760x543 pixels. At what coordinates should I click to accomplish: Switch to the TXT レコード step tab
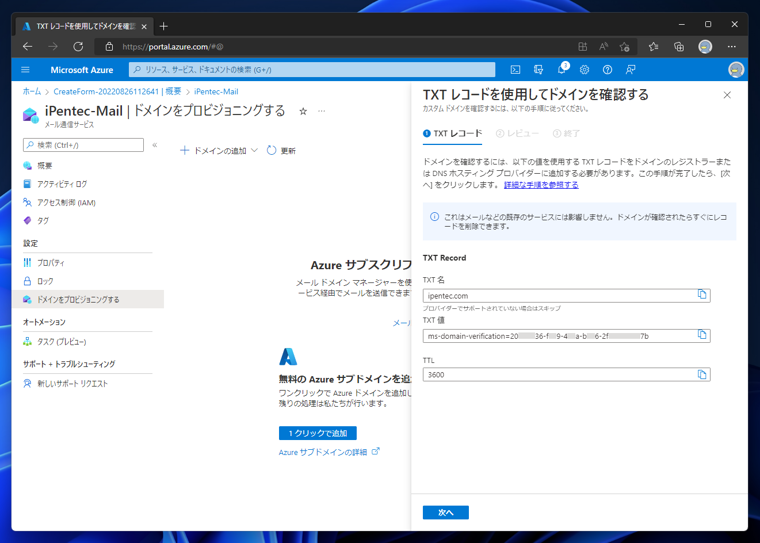pyautogui.click(x=453, y=133)
